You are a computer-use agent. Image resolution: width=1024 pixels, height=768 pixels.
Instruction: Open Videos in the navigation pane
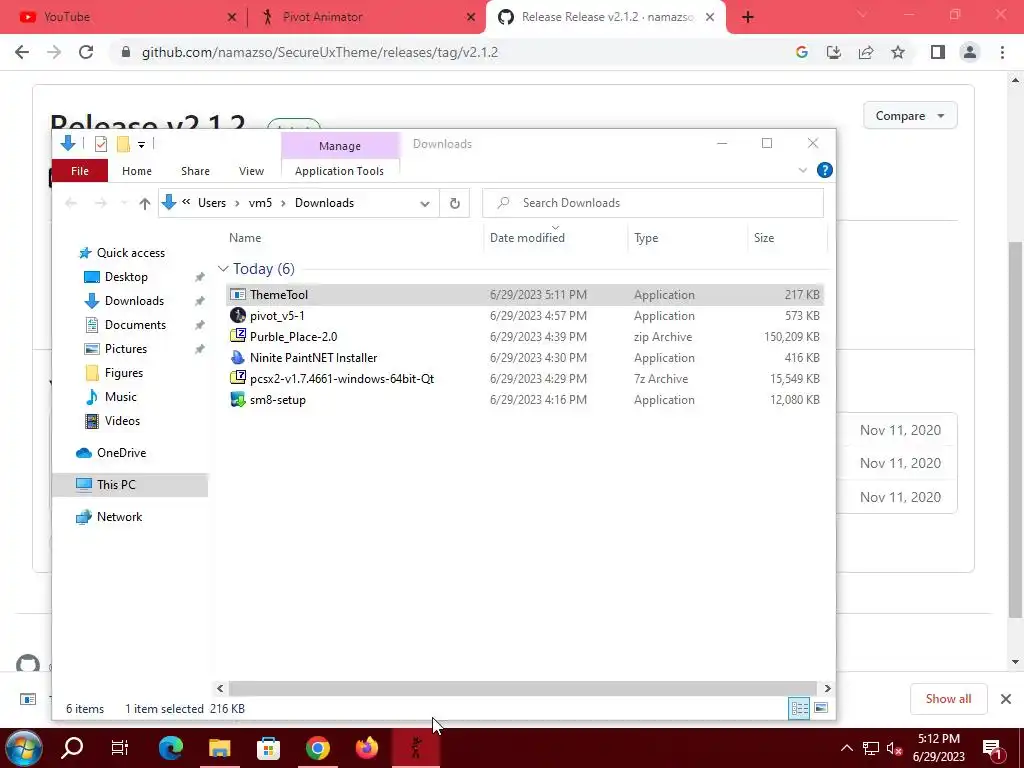tap(122, 421)
